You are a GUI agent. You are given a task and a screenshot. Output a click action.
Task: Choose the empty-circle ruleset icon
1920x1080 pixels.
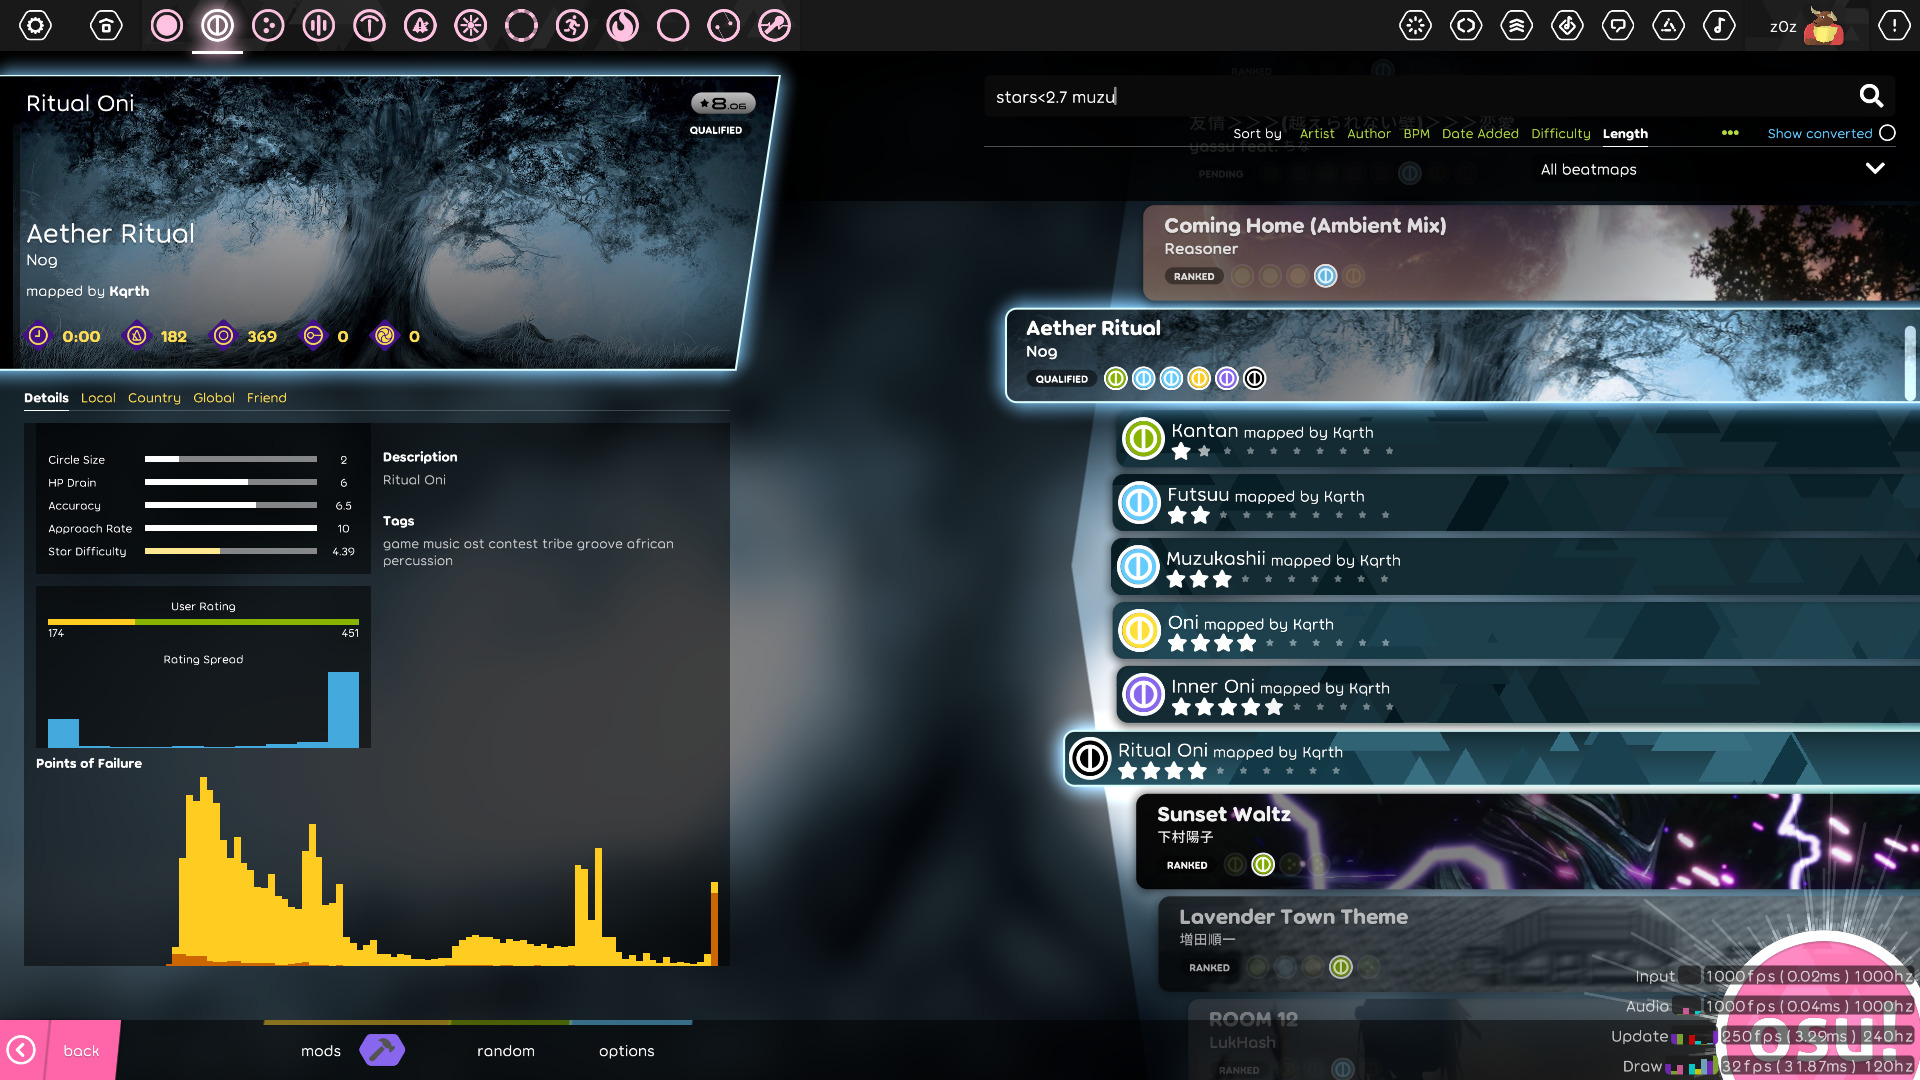click(x=673, y=25)
